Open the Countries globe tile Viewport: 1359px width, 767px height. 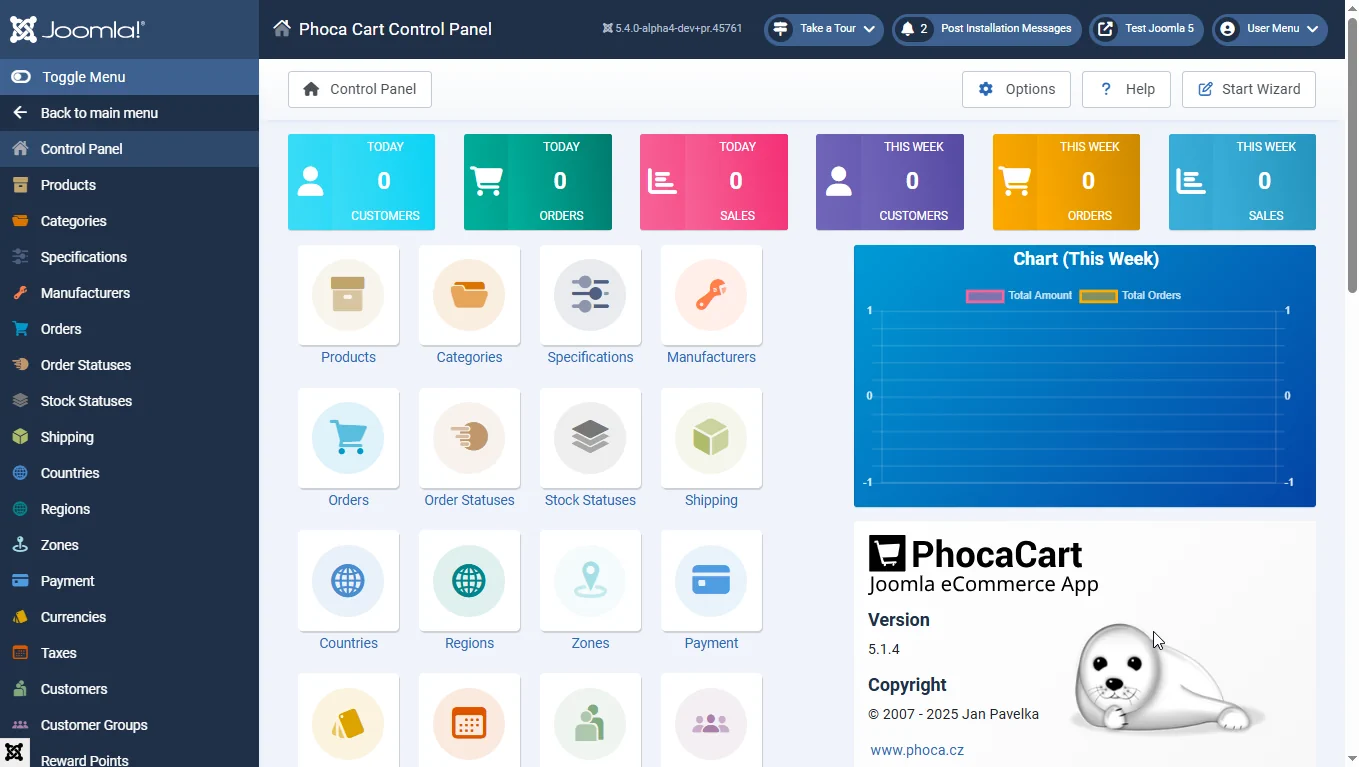tap(348, 581)
